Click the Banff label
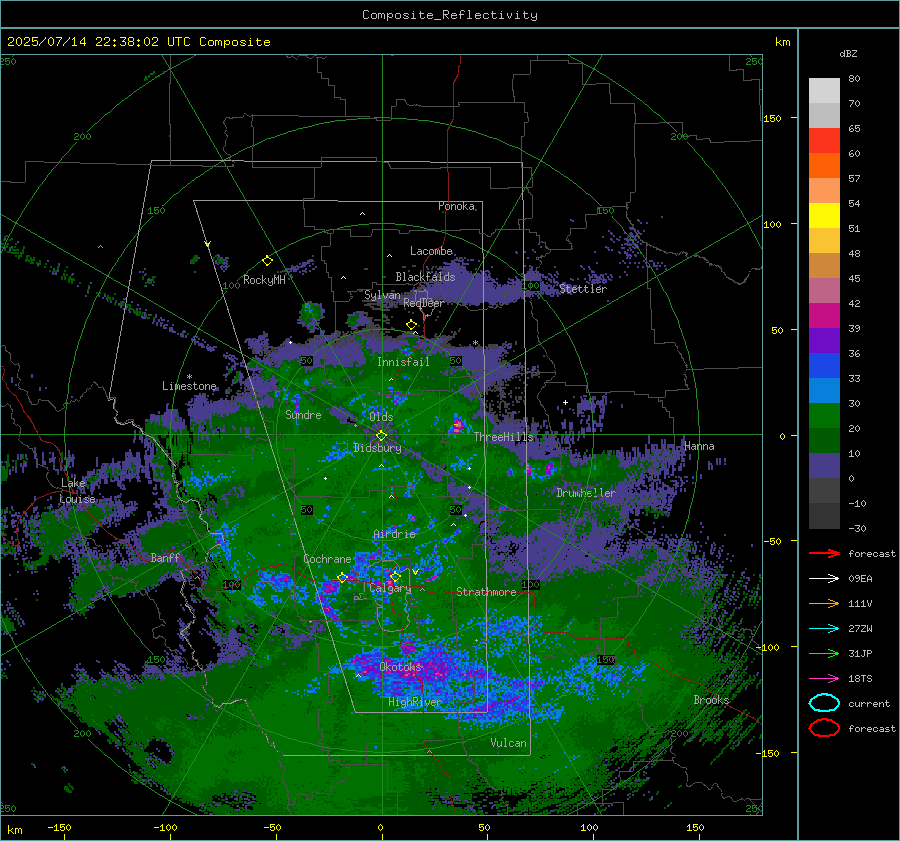This screenshot has width=900, height=841. [x=165, y=557]
